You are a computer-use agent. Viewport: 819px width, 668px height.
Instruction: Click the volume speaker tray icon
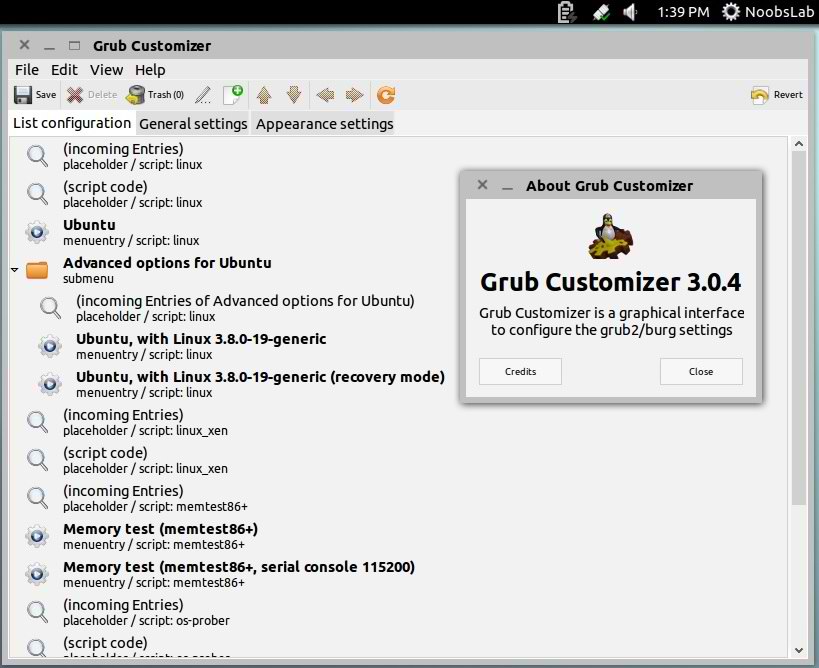coord(630,12)
